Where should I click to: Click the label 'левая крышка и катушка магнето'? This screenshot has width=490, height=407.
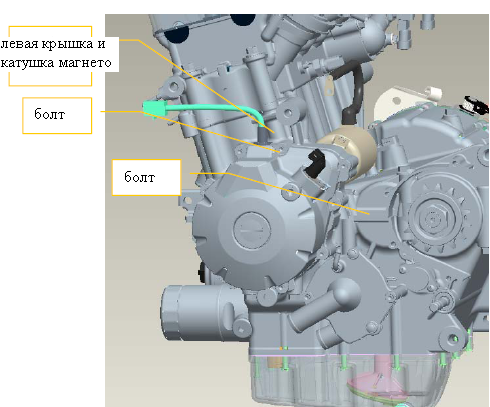(56, 54)
